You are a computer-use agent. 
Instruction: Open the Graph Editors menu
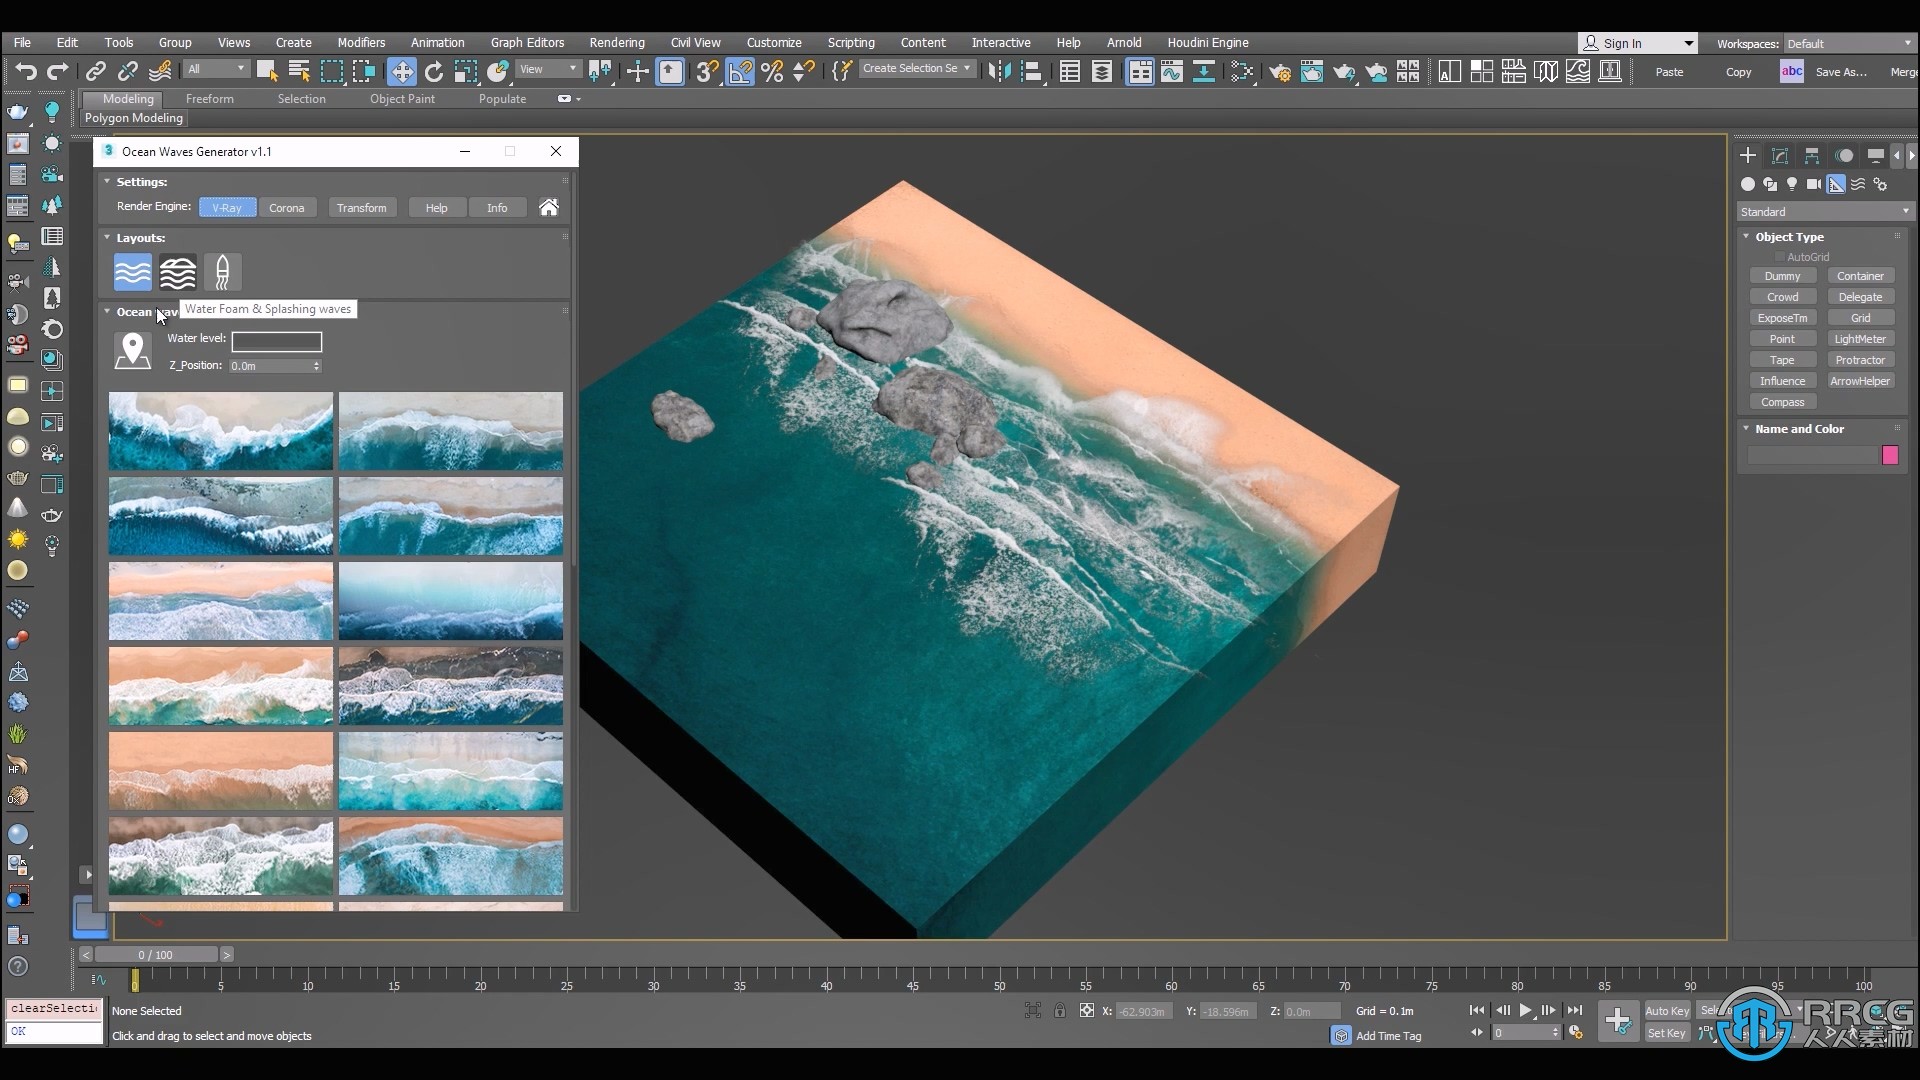tap(527, 42)
